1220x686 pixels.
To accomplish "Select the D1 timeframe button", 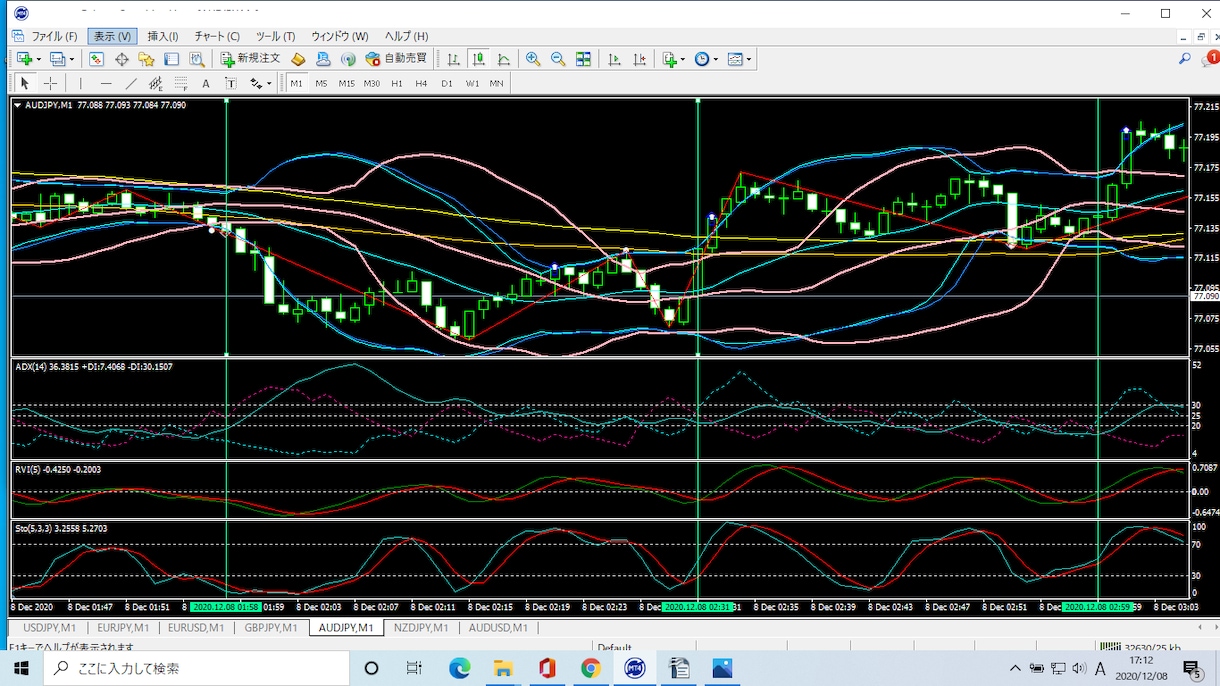I will (x=447, y=84).
